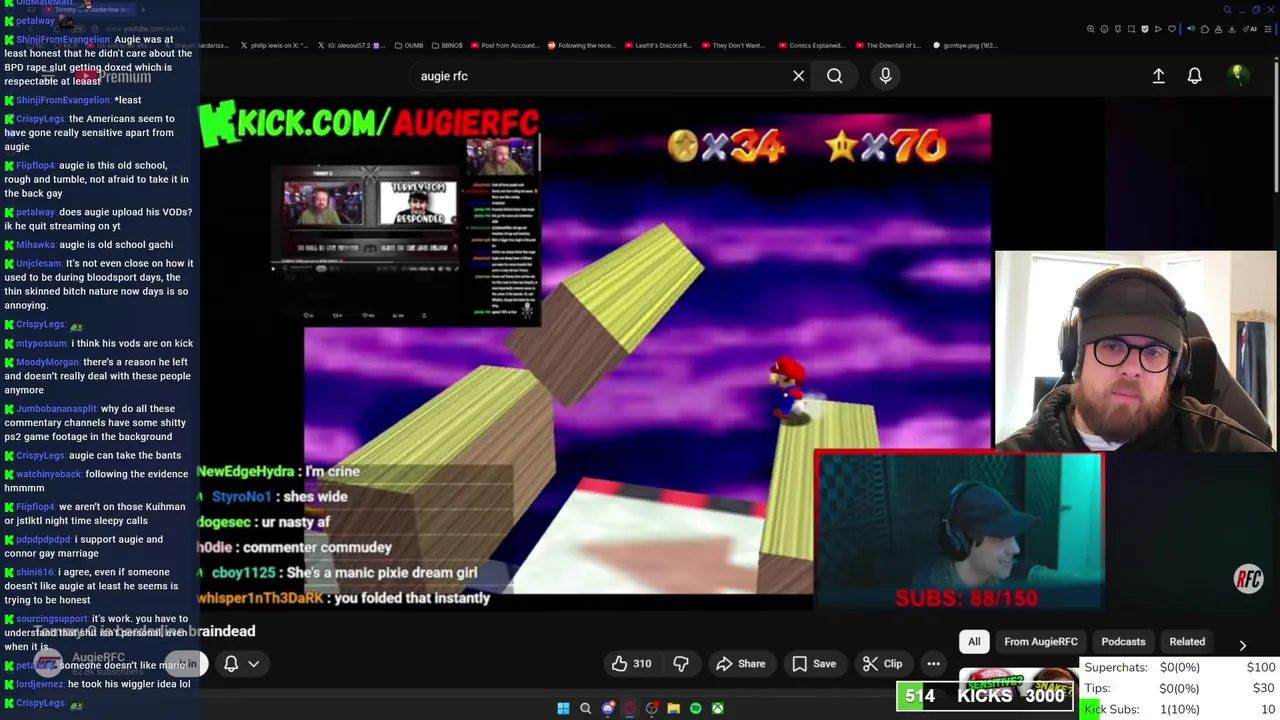The image size is (1280, 720).
Task: Open the AI assistant toolbar button
Action: (1248, 29)
